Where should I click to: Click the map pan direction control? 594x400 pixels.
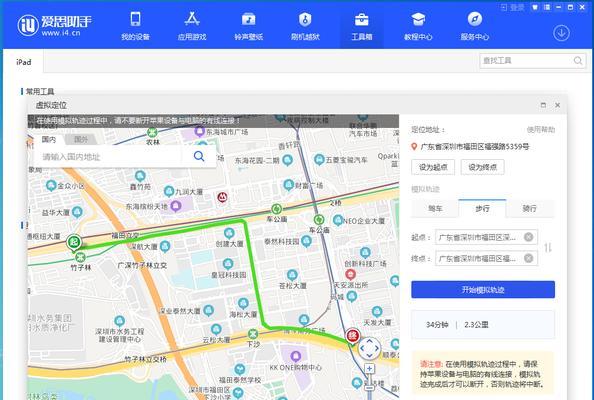point(369,348)
